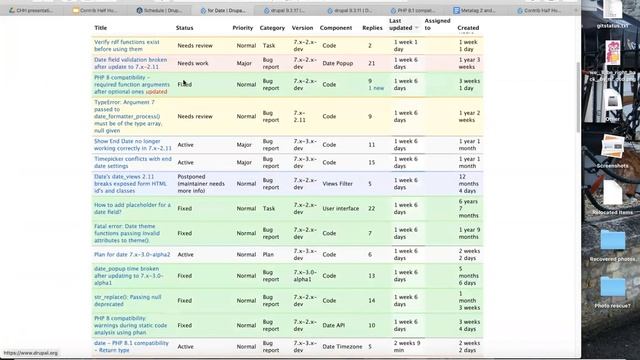Open 'str_replace(): Passing null deprecated' issue
This screenshot has width=640, height=360.
pos(127,300)
